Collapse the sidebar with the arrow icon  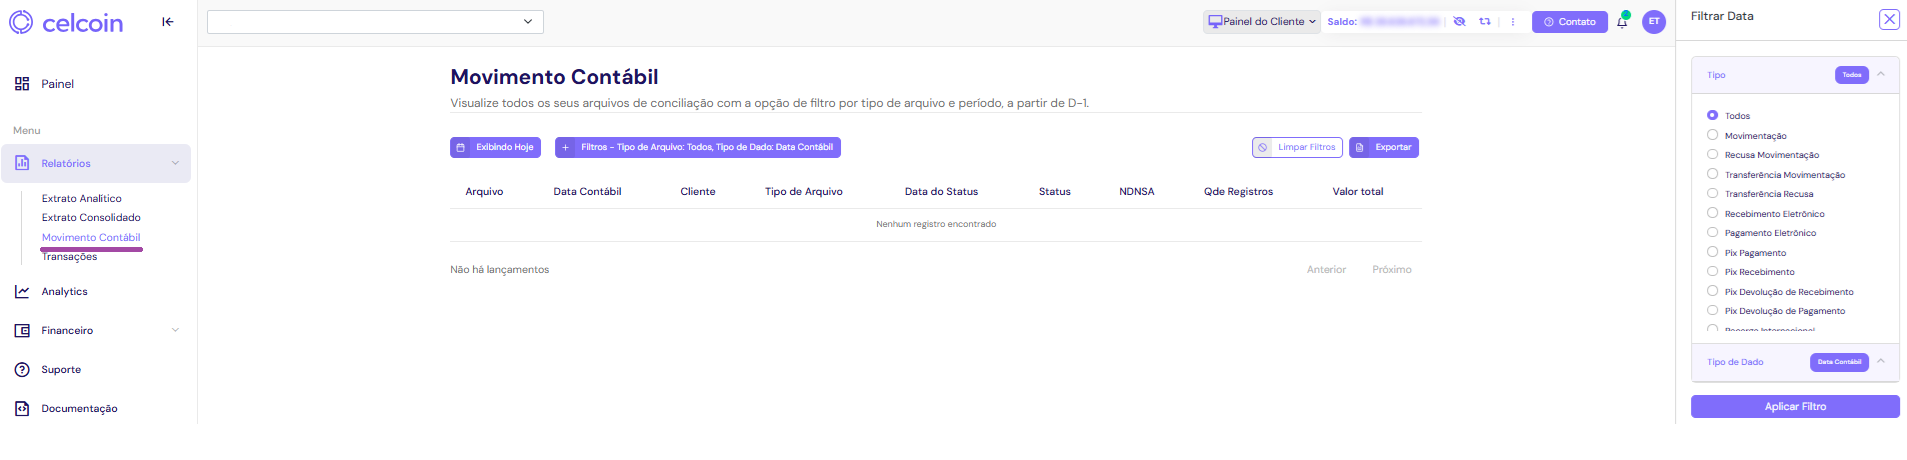[168, 22]
